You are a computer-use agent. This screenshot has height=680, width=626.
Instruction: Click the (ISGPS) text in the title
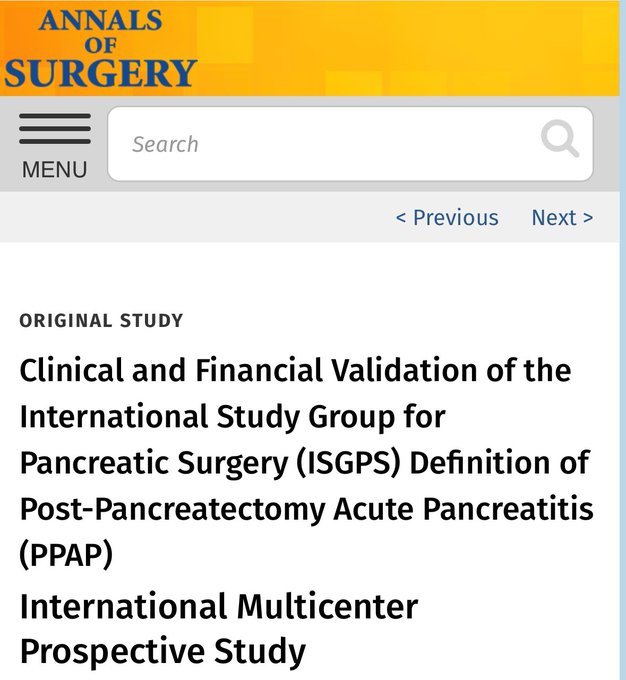click(x=348, y=462)
